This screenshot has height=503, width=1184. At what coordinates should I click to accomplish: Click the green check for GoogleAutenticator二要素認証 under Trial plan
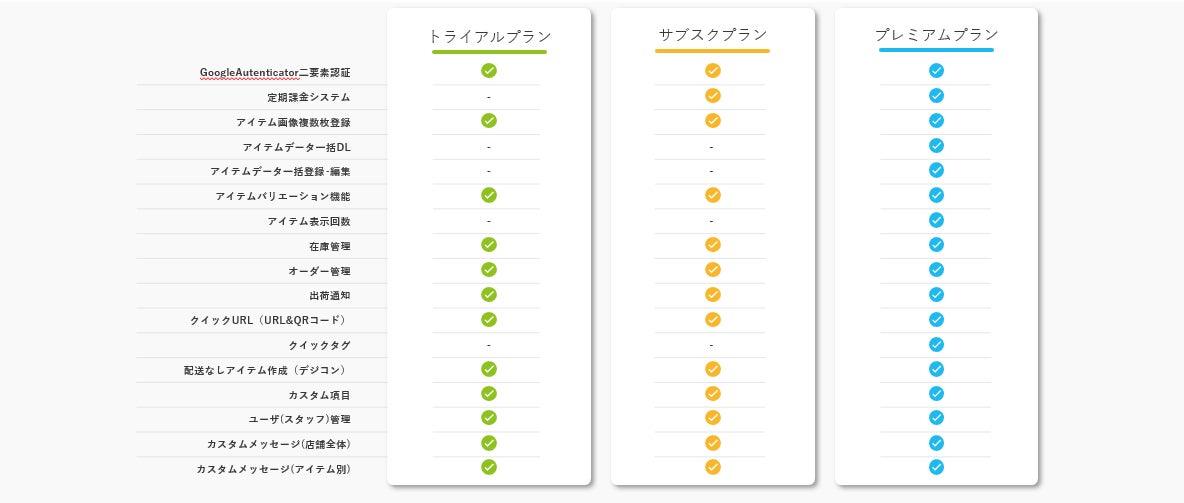click(489, 71)
